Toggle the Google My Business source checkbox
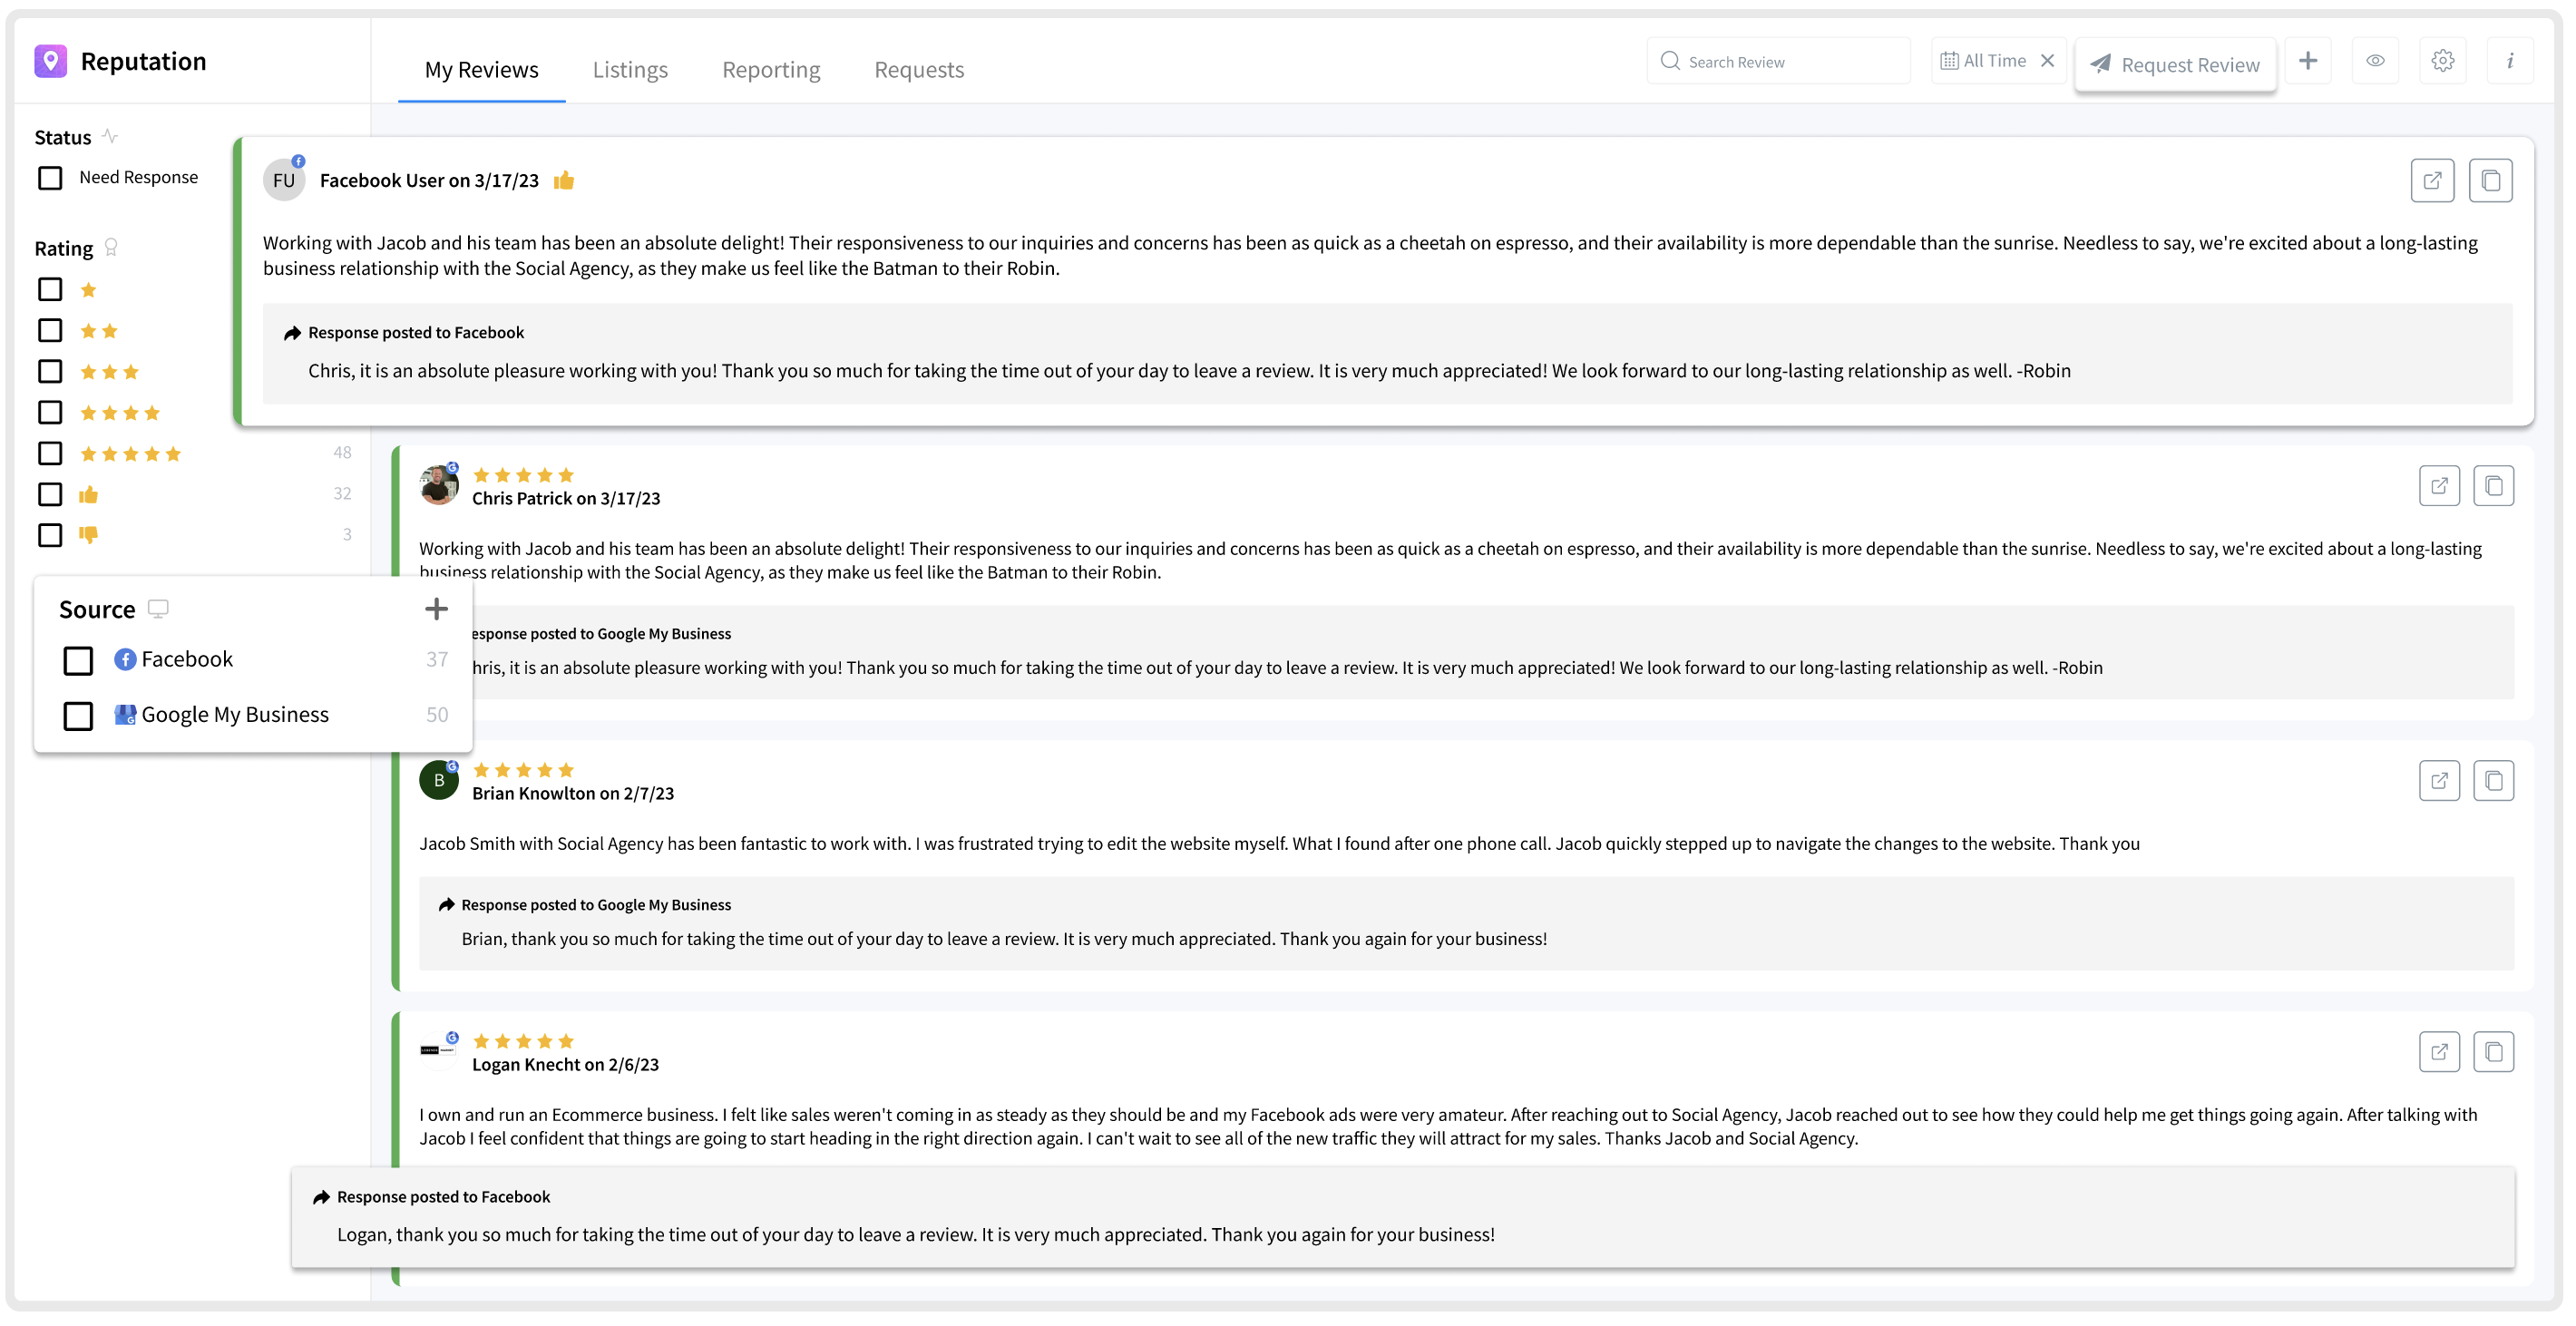Screen dimensions: 2576x1326 point(78,716)
